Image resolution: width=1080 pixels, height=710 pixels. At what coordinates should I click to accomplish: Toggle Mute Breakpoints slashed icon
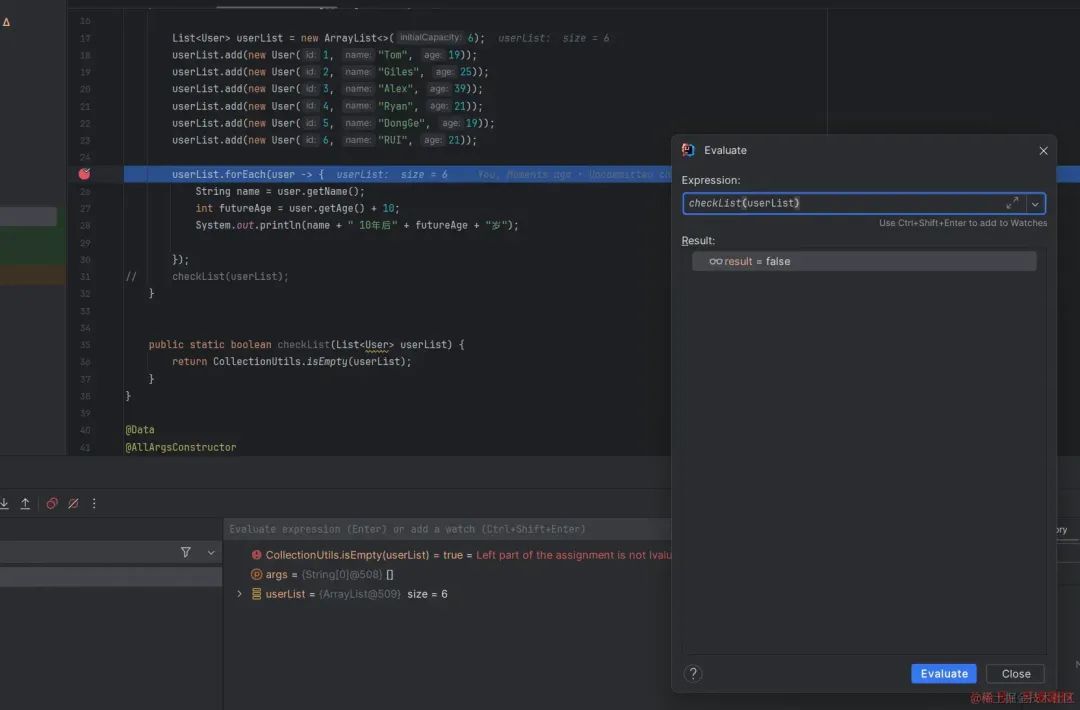click(x=73, y=503)
